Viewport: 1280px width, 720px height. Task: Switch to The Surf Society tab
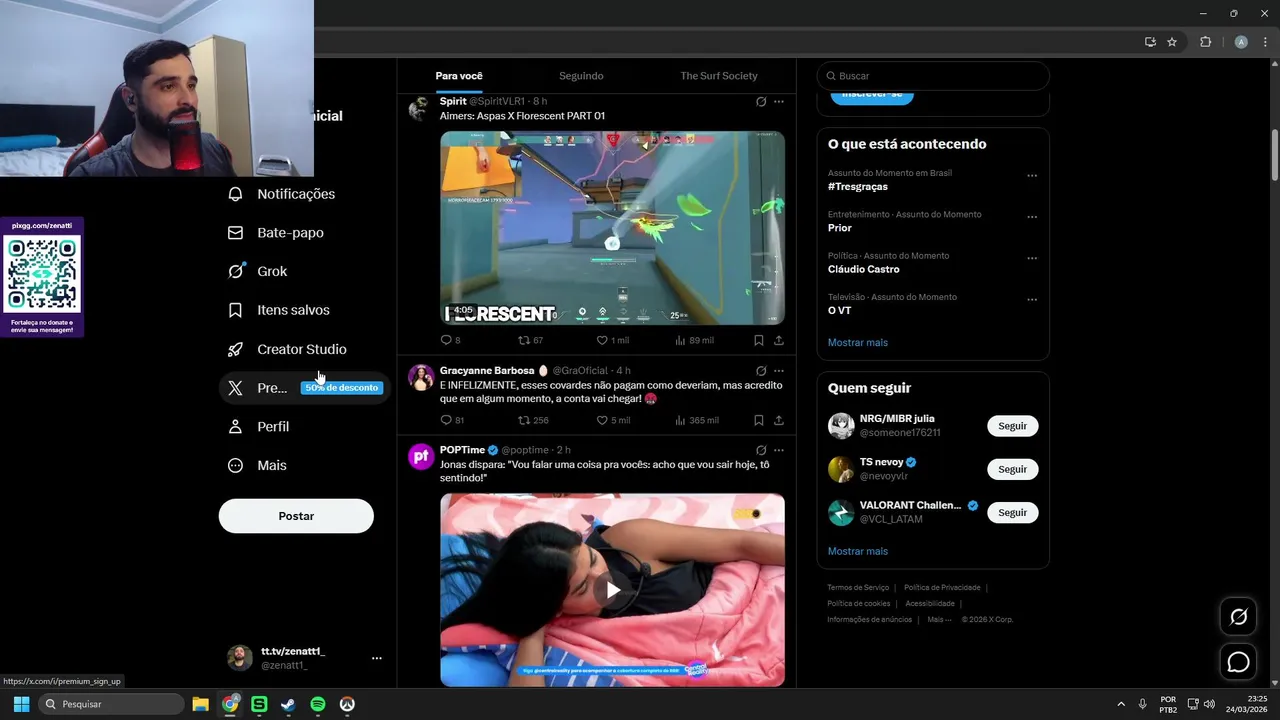(719, 76)
